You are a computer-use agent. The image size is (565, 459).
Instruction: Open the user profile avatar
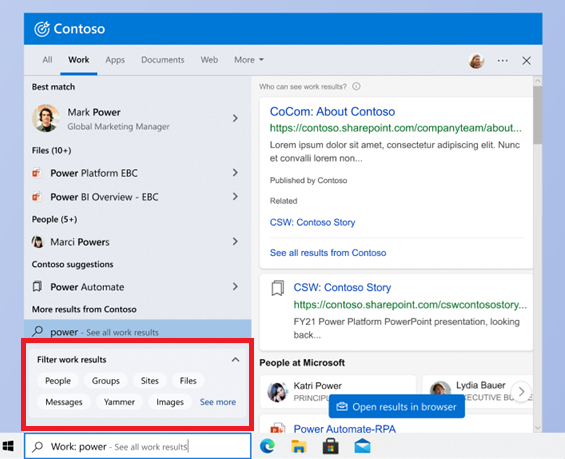coord(476,61)
